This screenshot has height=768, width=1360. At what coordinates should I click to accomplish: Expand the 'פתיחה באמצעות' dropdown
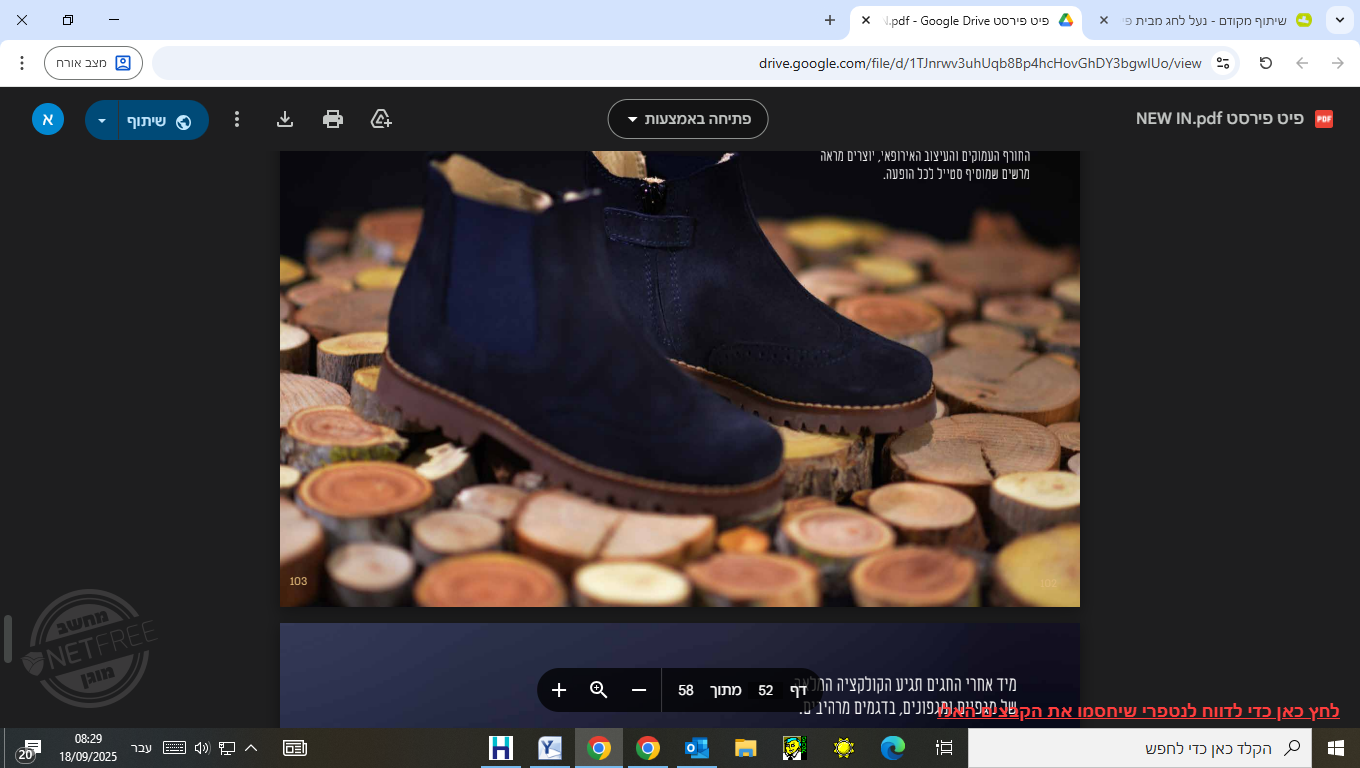pos(688,120)
